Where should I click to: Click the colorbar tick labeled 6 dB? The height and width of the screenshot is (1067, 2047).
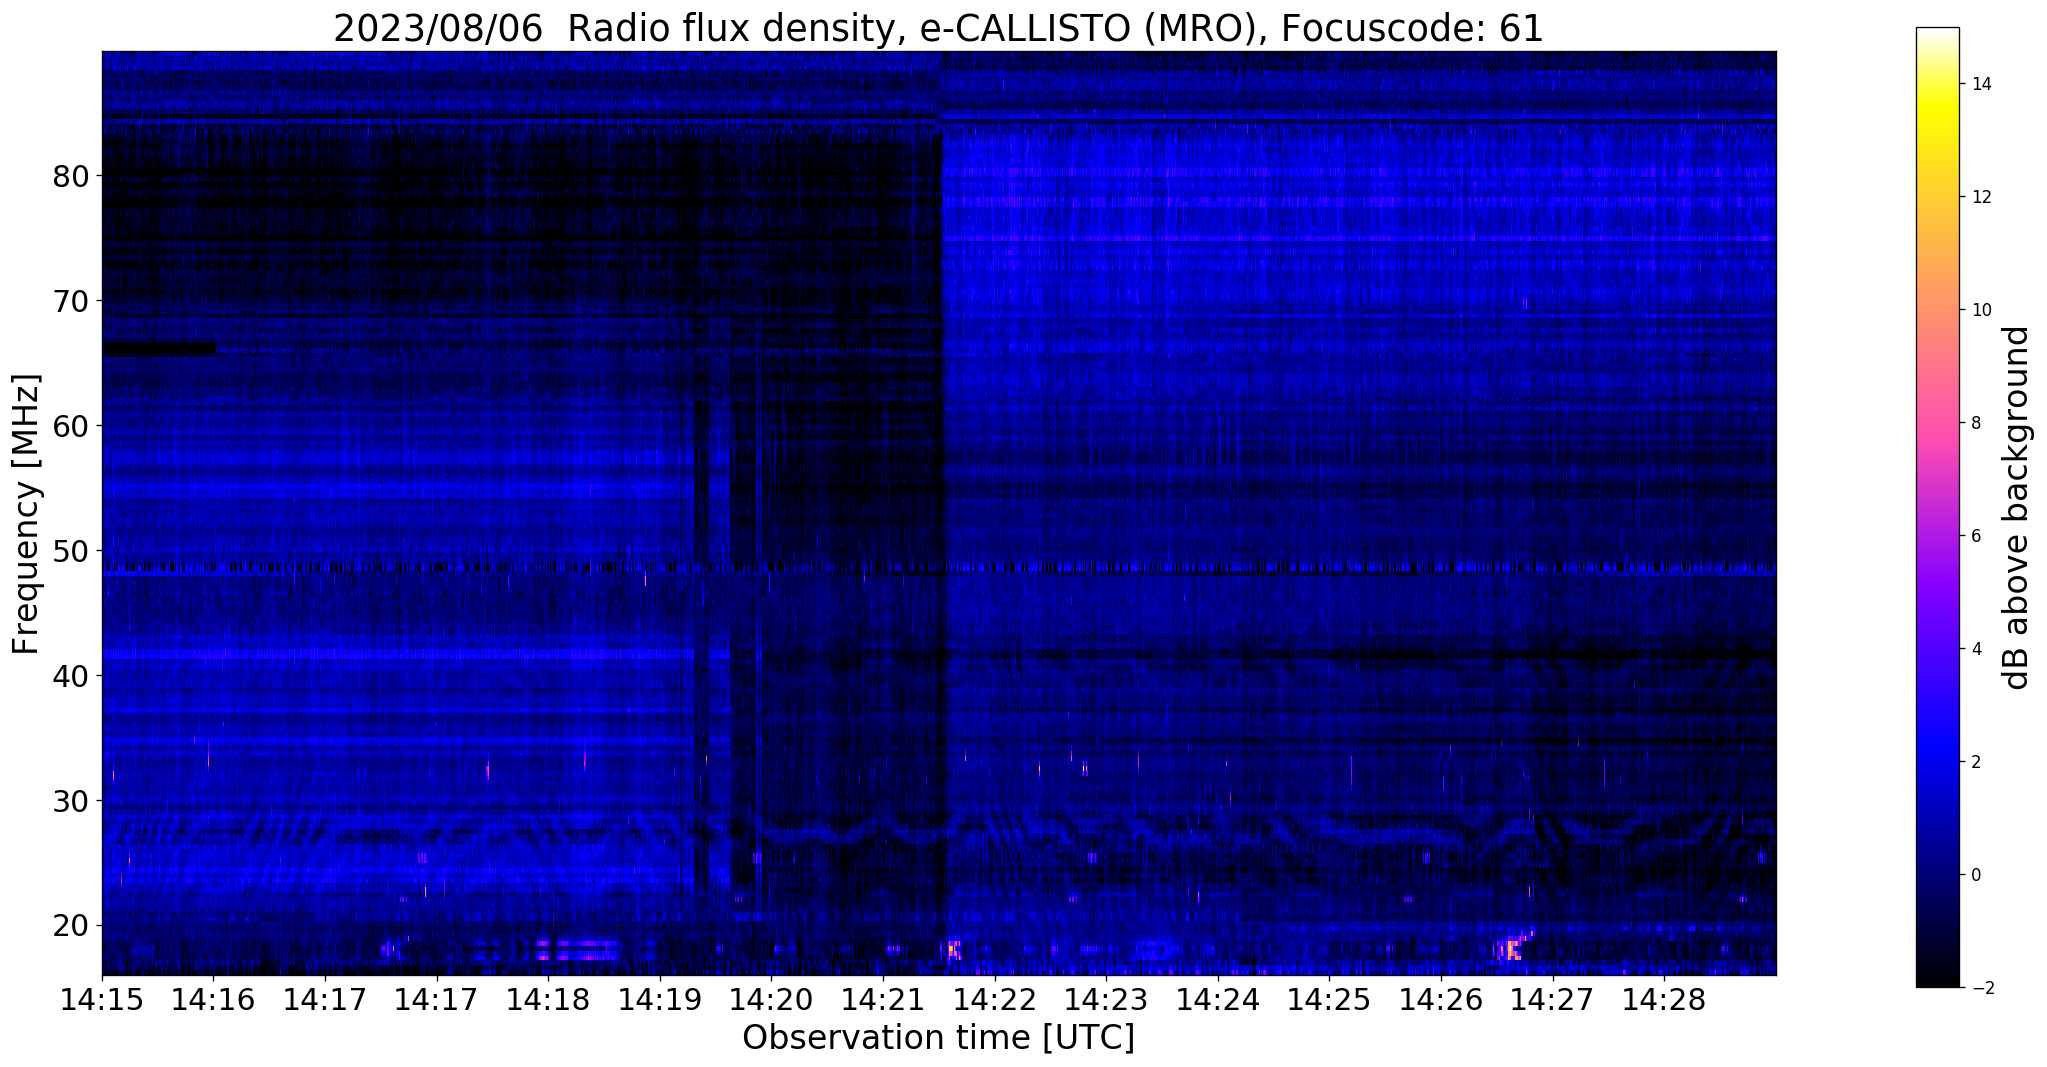(x=1975, y=536)
